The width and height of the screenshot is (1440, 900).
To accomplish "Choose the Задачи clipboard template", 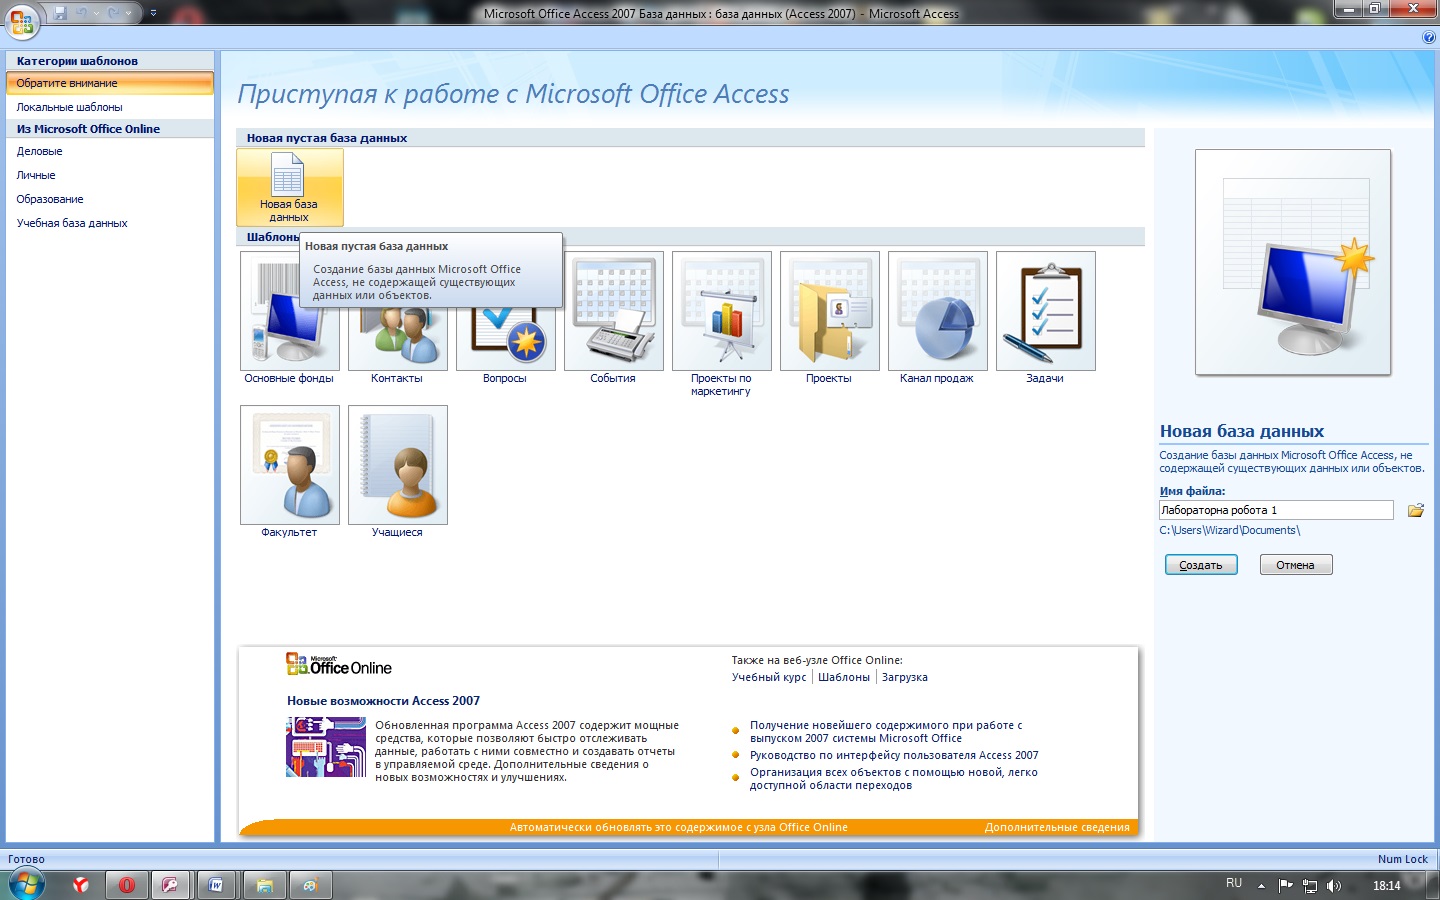I will coord(1045,318).
